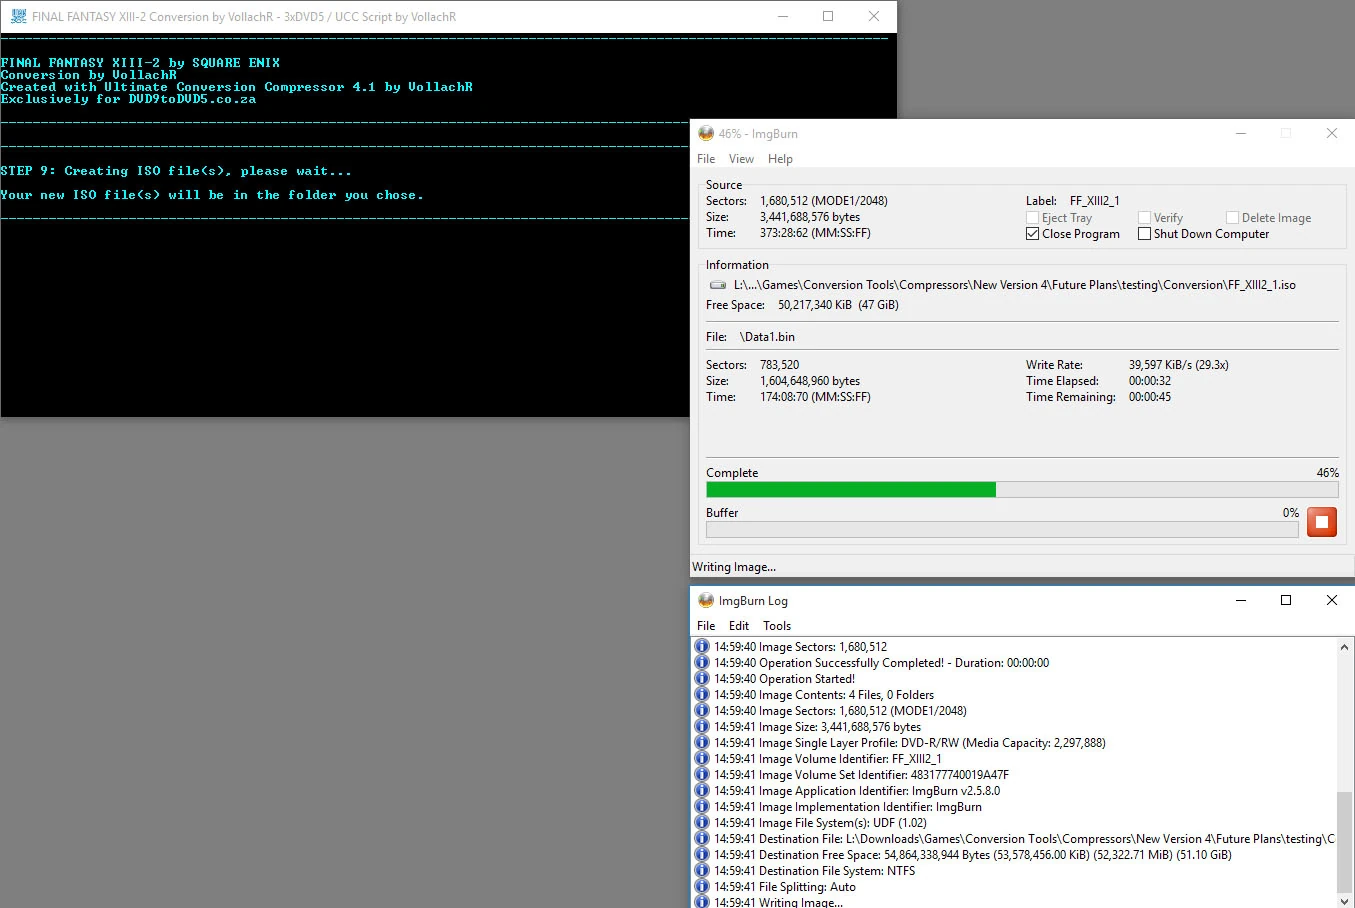Click the info icon for Operation Successfully Completed

702,662
